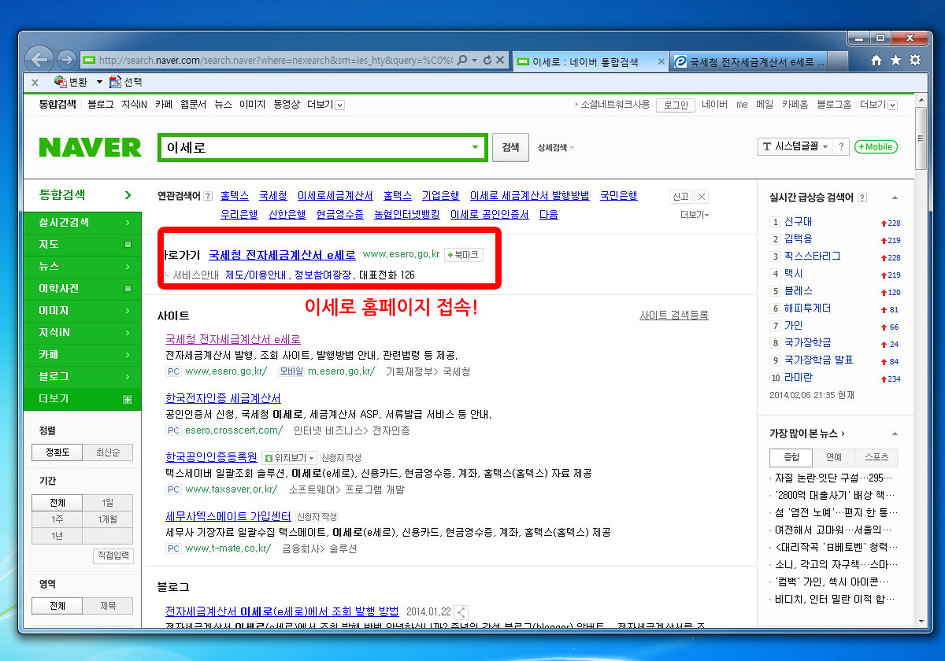The height and width of the screenshot is (661, 945).
Task: Collapse 가장 많이 본 뉴스 panel arrow
Action: [895, 433]
